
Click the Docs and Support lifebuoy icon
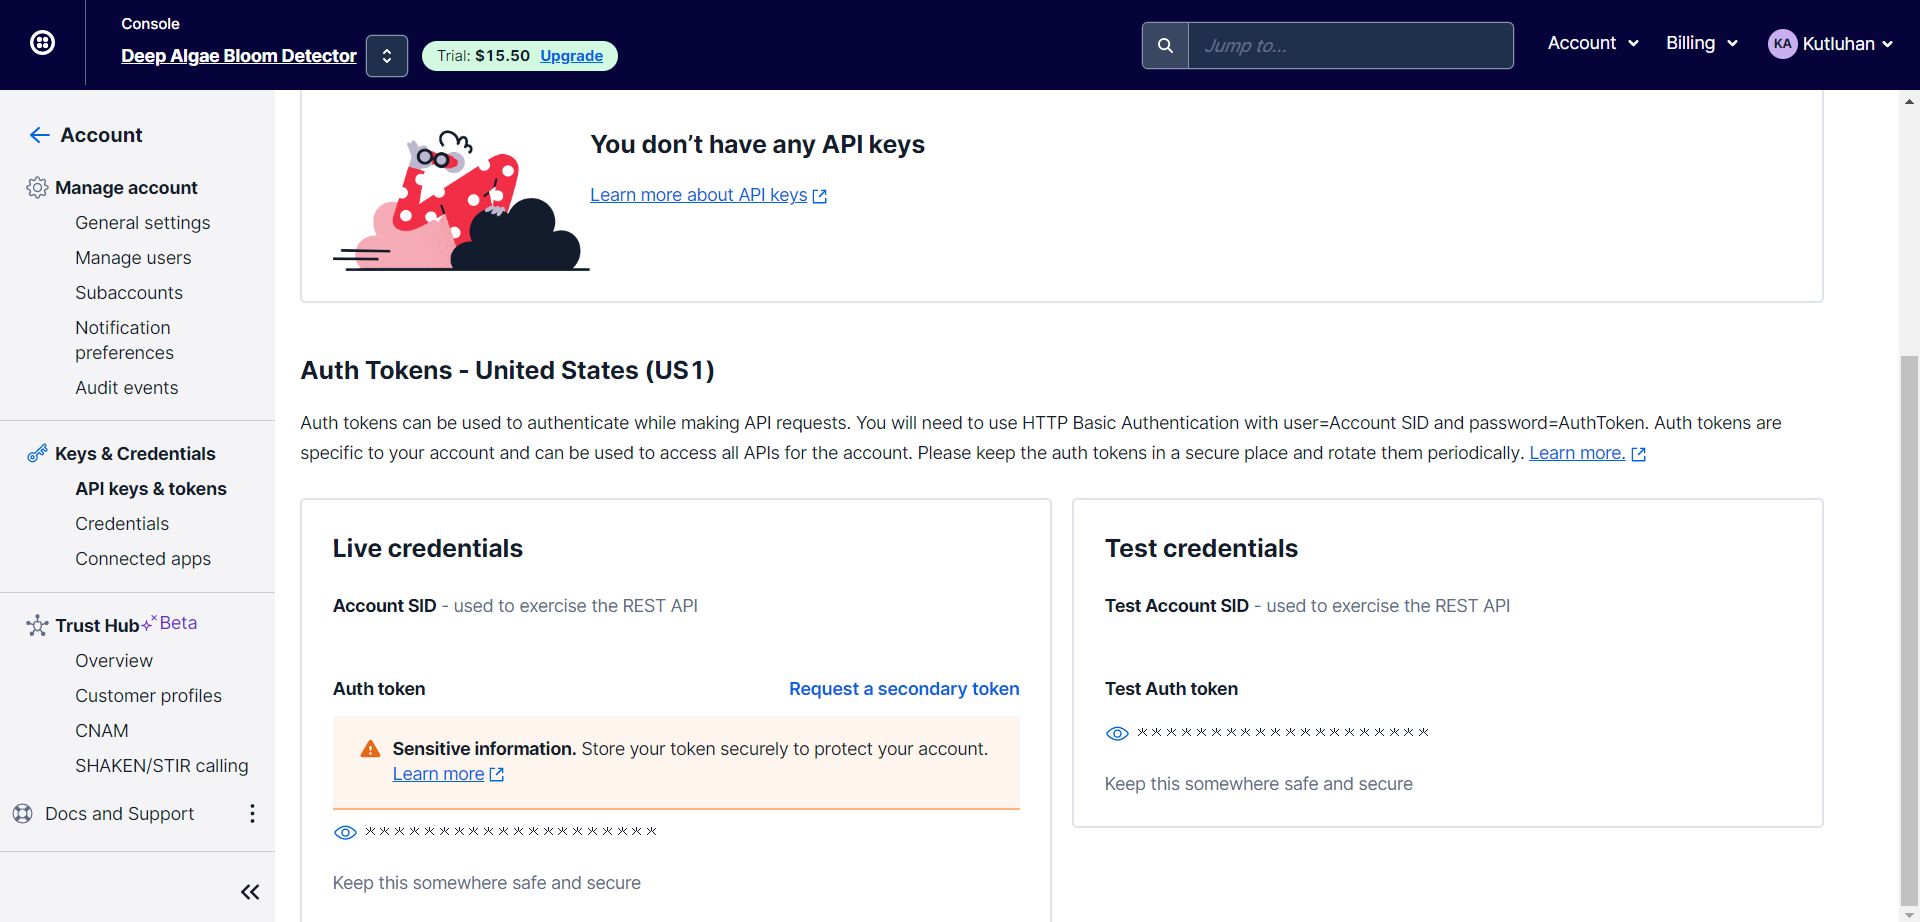(x=23, y=813)
